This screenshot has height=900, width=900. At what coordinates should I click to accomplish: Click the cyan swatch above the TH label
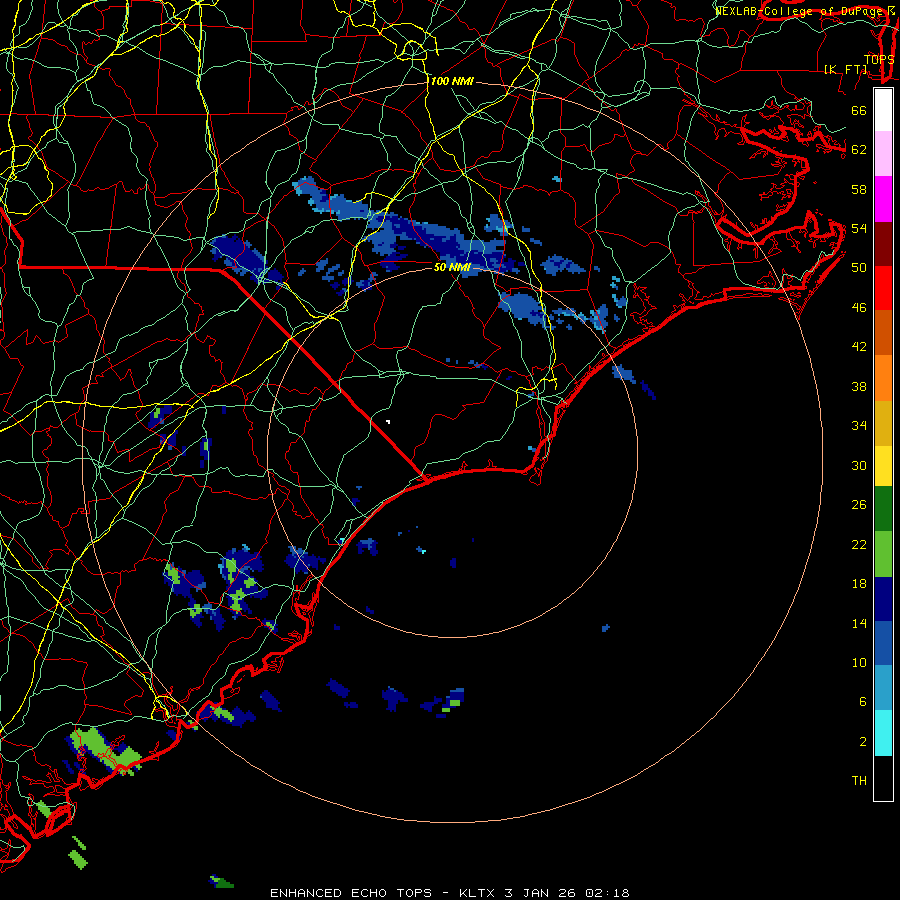[x=883, y=733]
